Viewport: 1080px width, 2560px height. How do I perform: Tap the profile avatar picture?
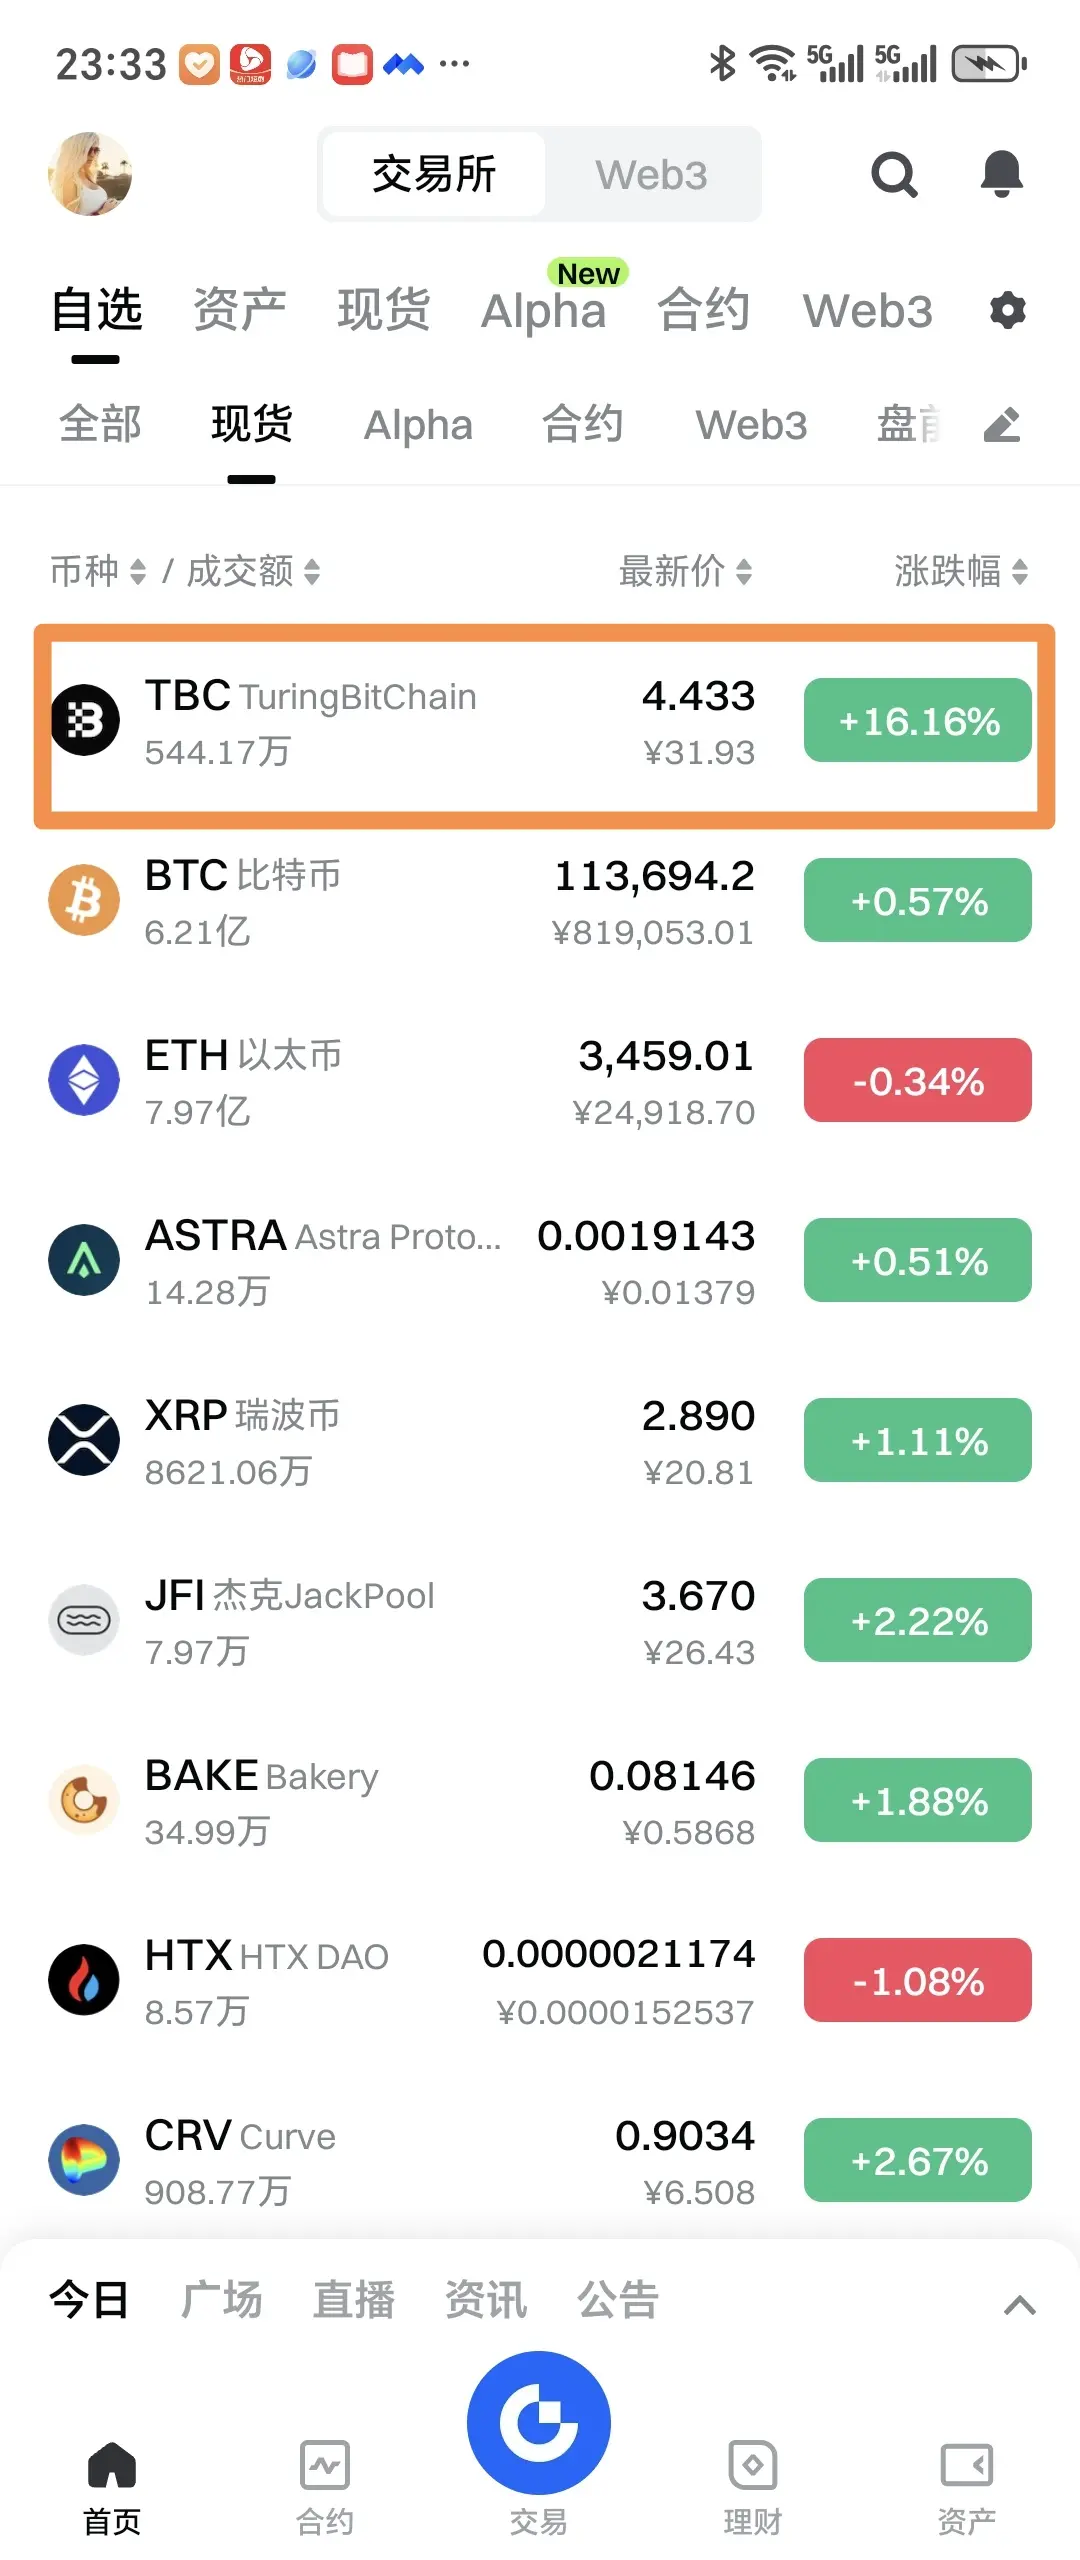[x=90, y=174]
